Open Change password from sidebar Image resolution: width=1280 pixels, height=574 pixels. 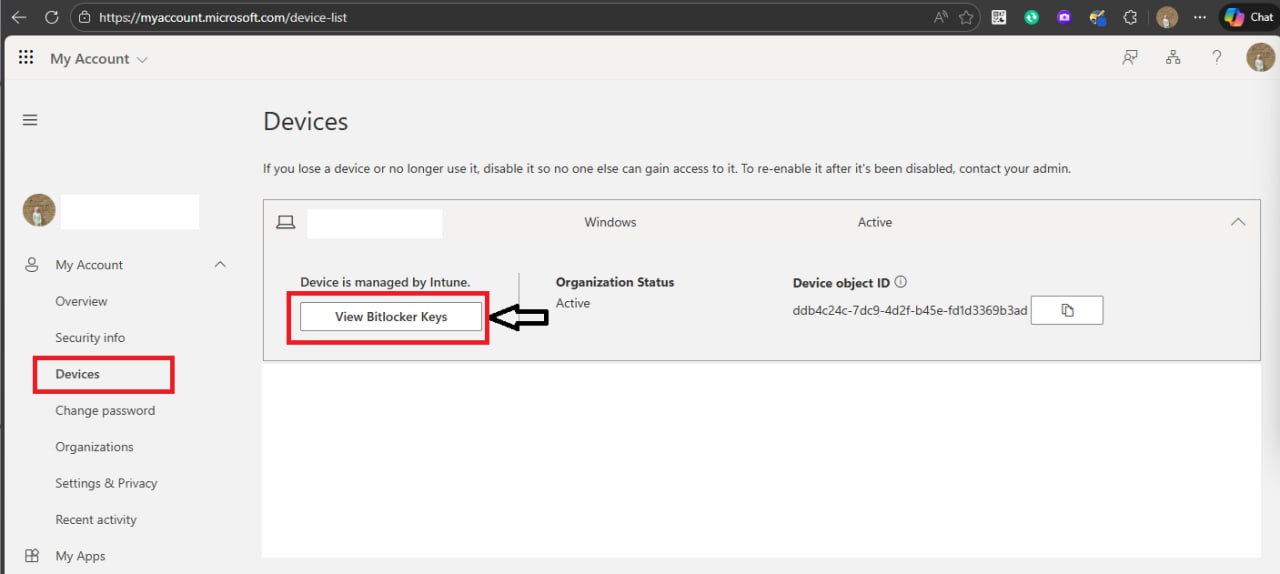(x=105, y=411)
